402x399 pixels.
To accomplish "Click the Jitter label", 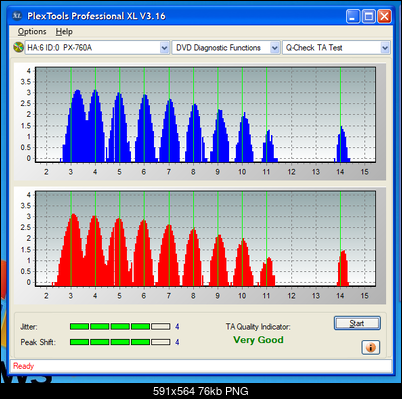I will (x=29, y=327).
